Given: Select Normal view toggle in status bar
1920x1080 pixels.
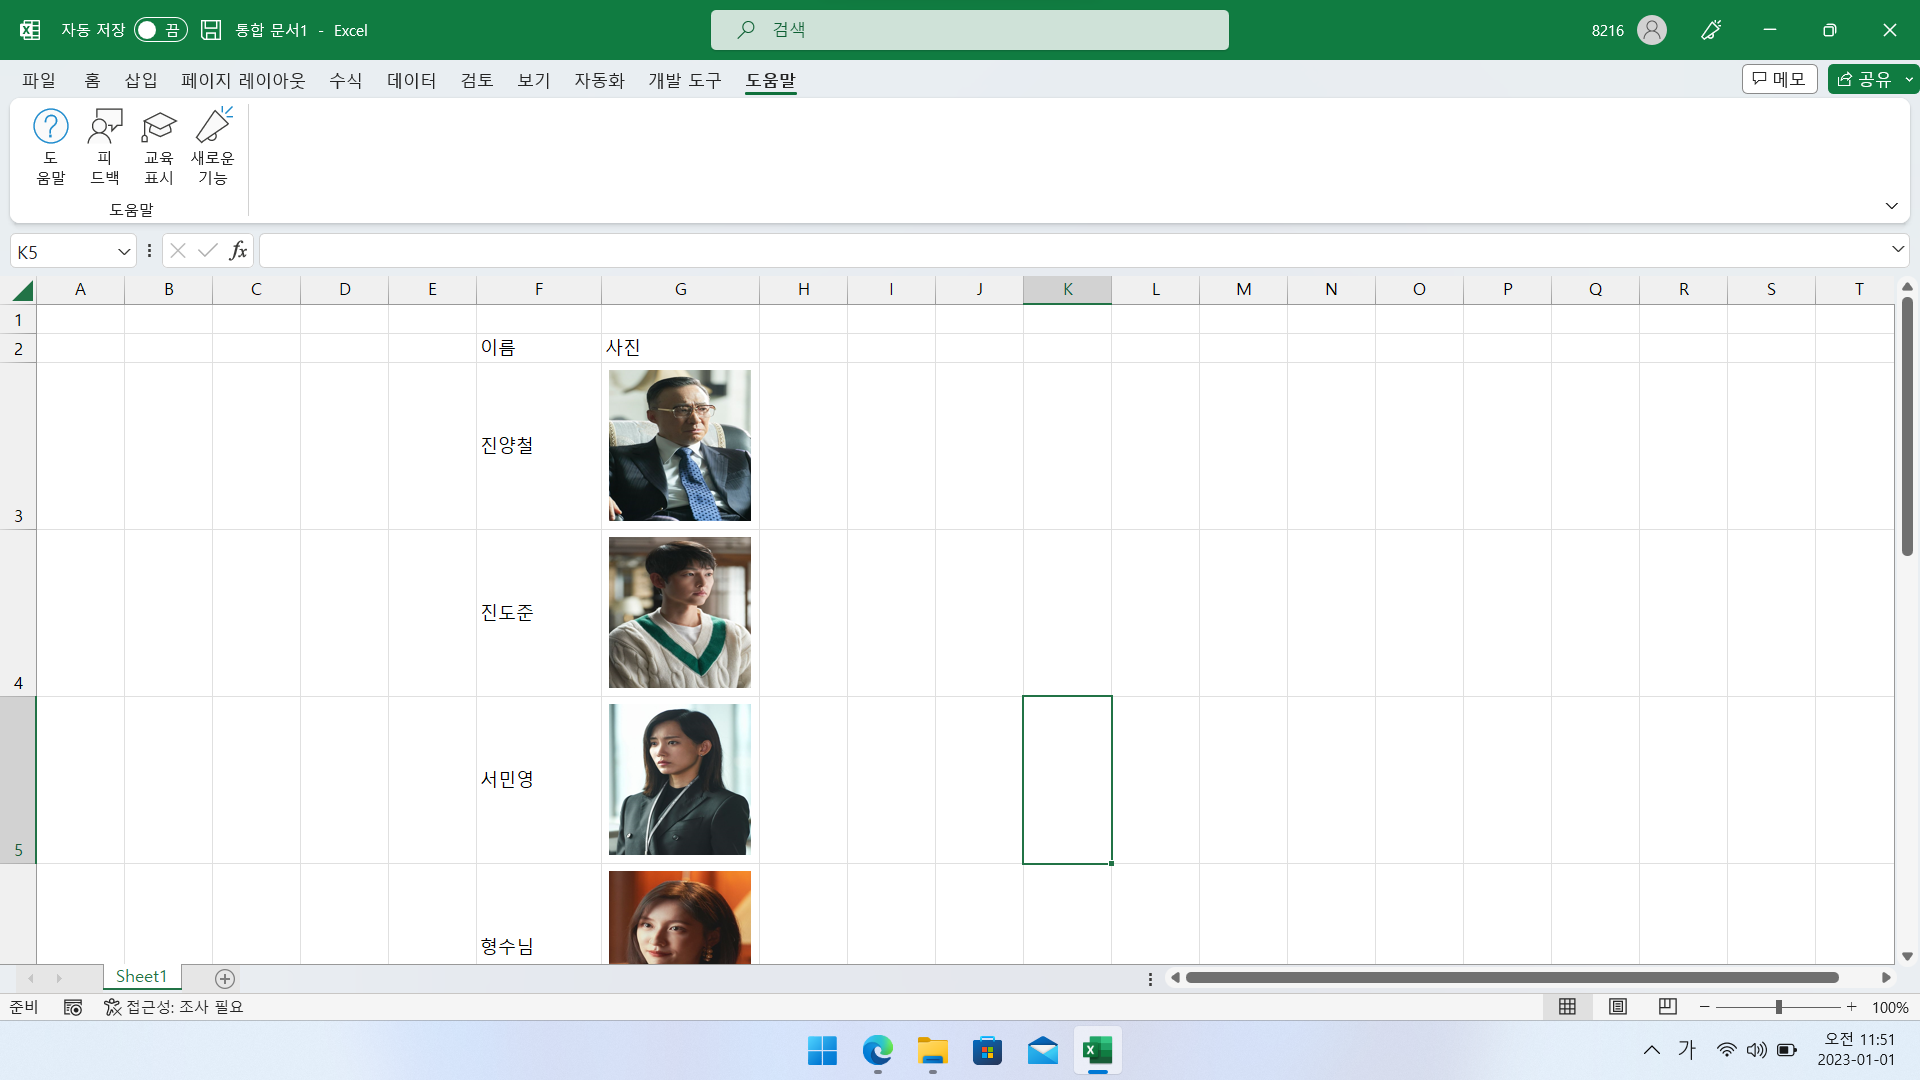Looking at the screenshot, I should 1567,1007.
